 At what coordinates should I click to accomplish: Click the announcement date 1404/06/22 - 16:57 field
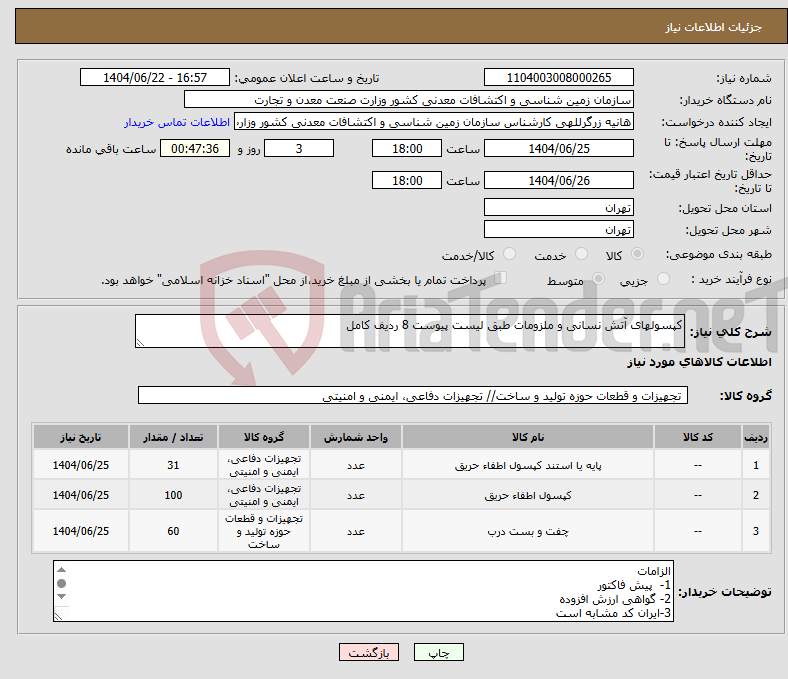click(155, 77)
